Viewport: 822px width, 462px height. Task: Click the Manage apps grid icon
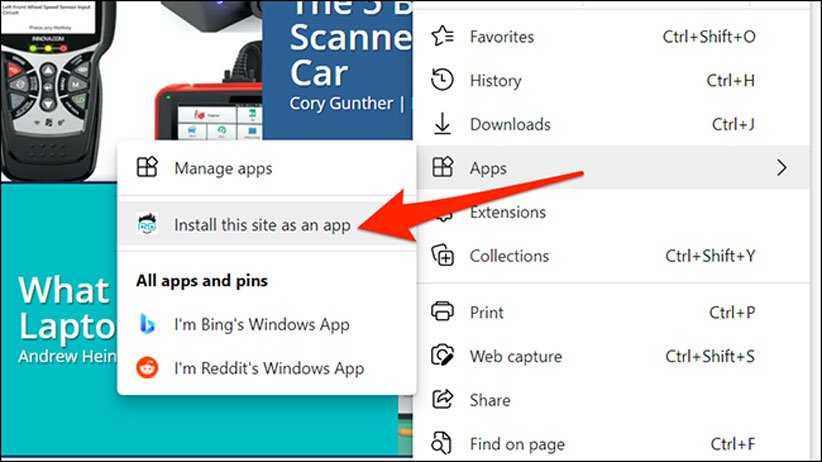pos(147,168)
